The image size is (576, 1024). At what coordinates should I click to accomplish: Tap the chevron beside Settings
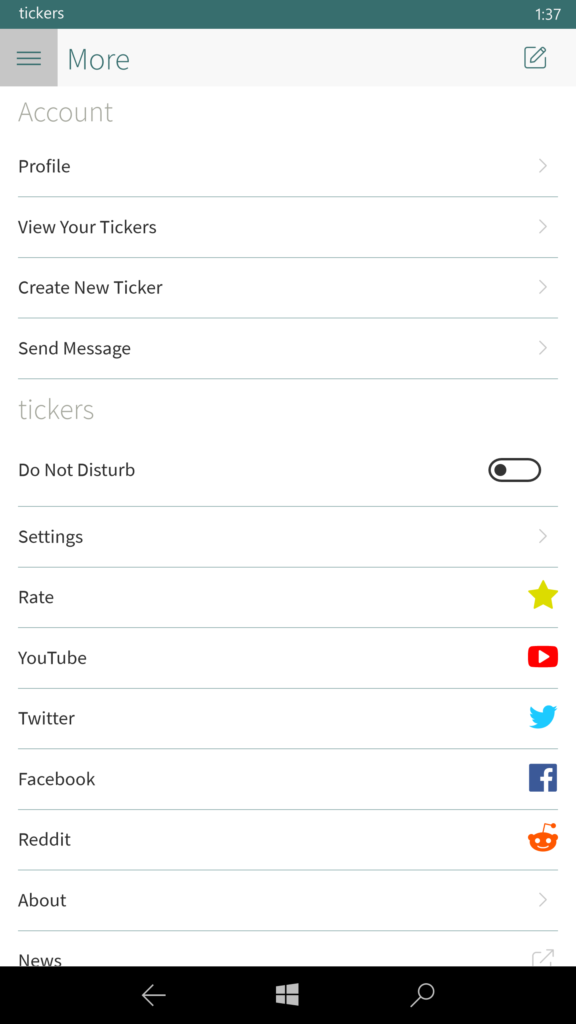click(x=543, y=536)
